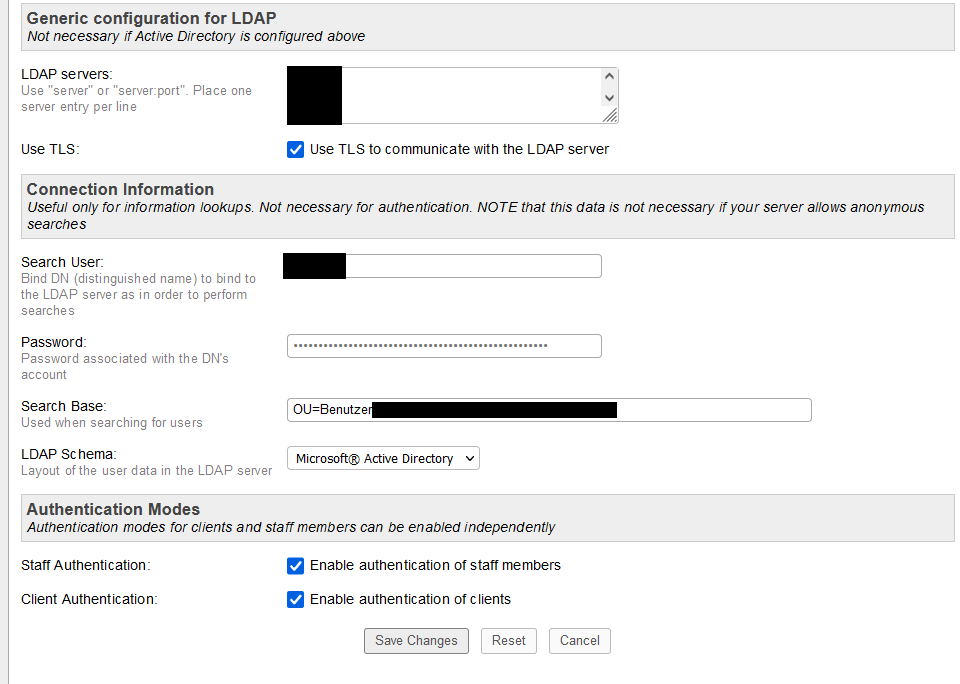Toggle the staff authentication checkbox
Screen dimensions: 960x684
tap(295, 566)
